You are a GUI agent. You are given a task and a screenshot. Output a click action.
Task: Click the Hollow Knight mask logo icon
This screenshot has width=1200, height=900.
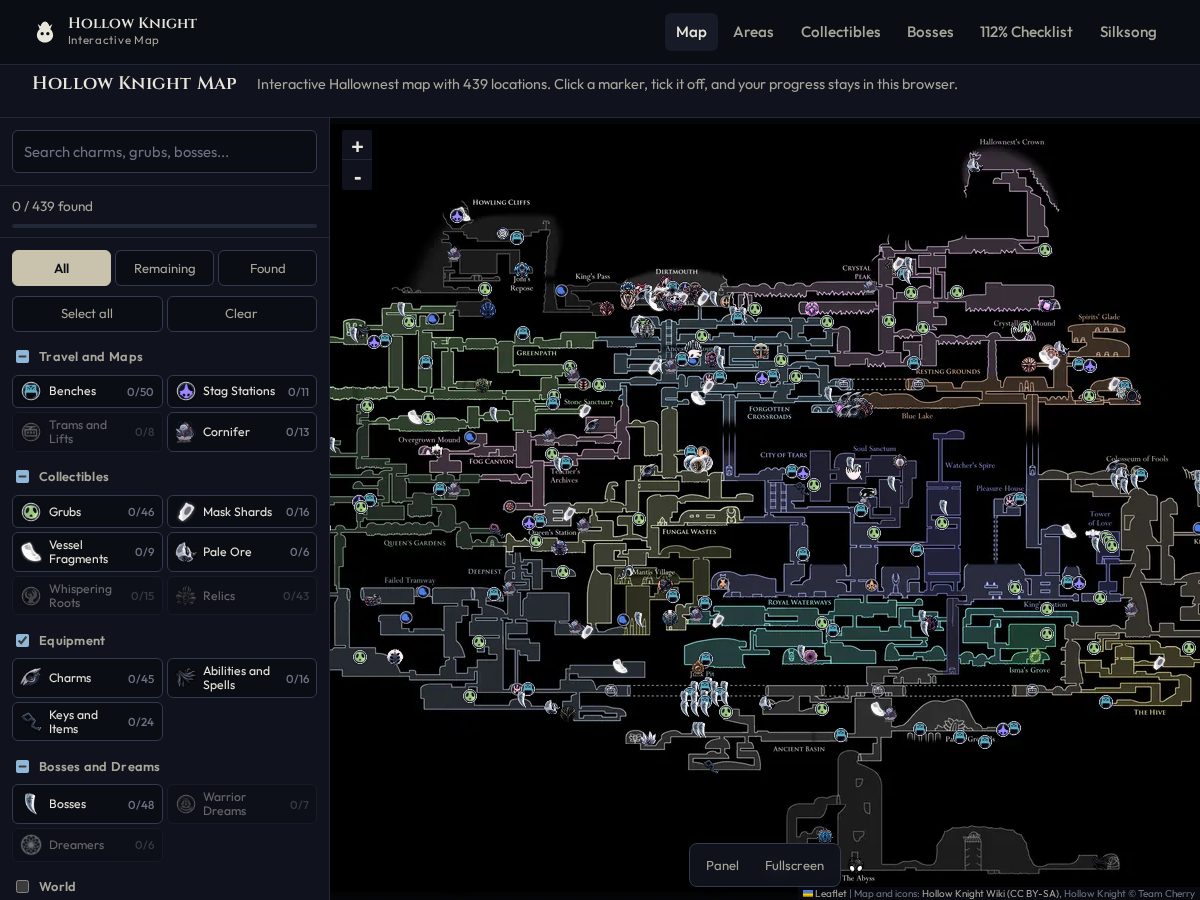(x=45, y=32)
